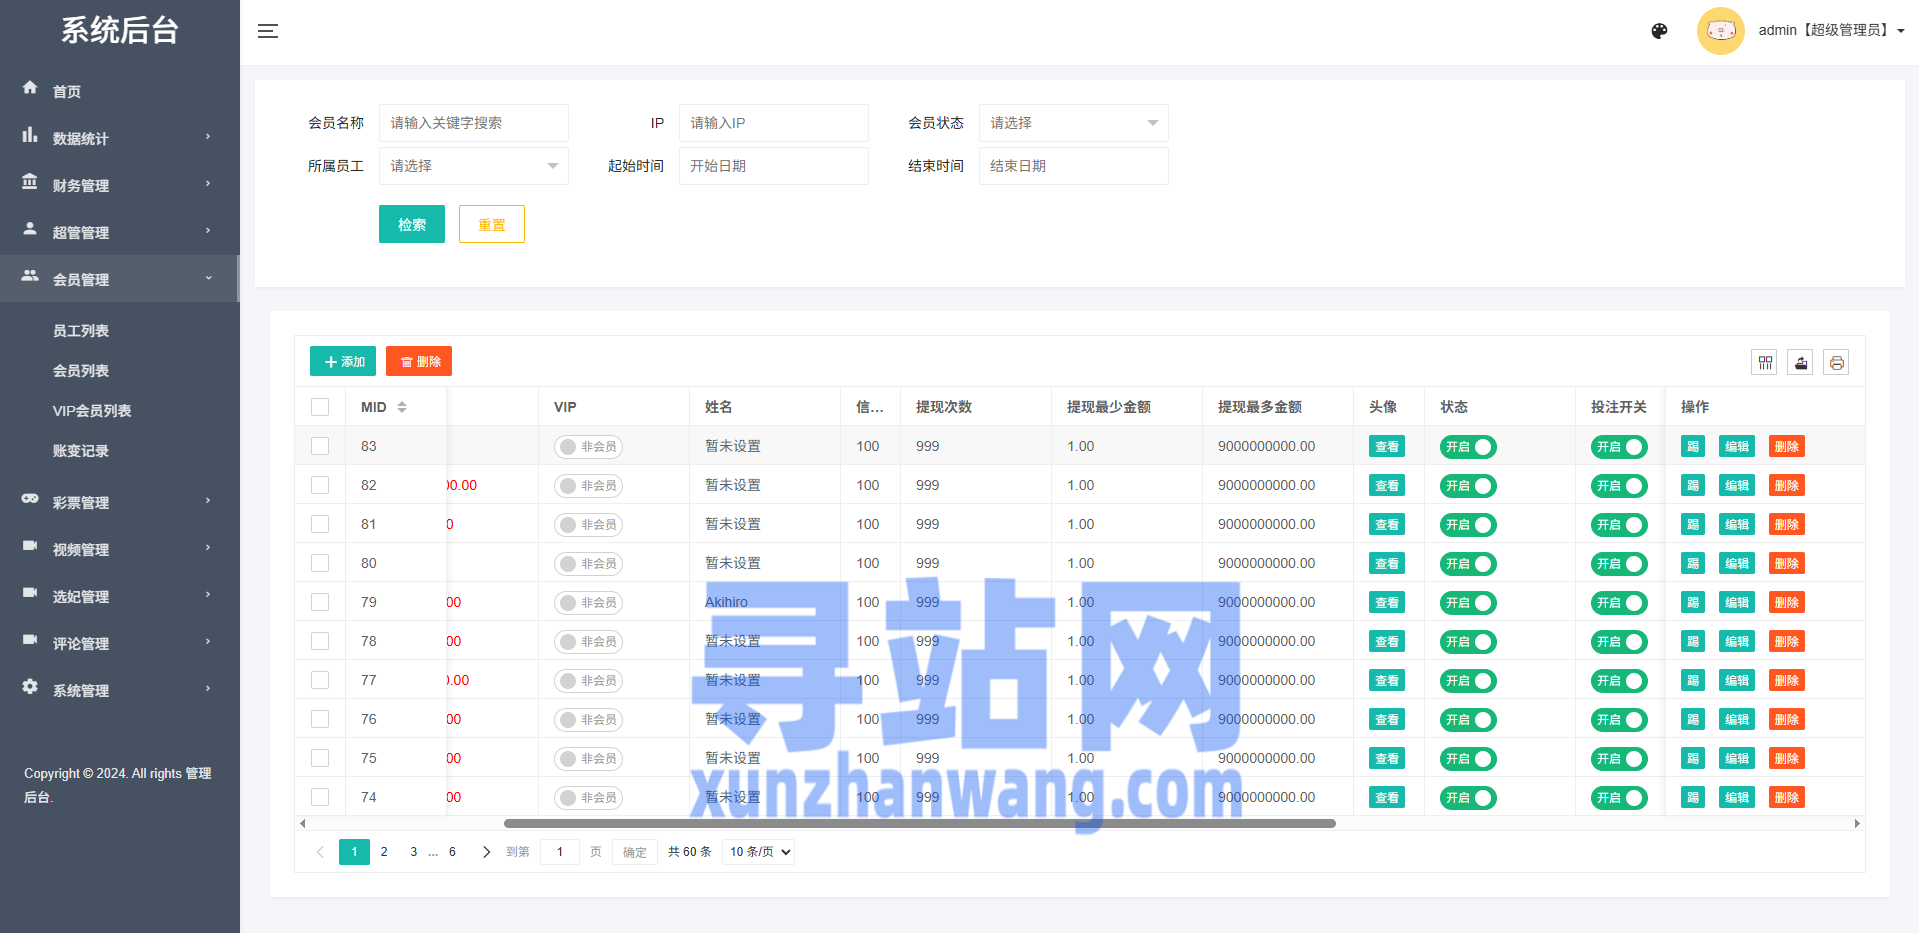
Task: Open the theme color palette icon
Action: (x=1659, y=31)
